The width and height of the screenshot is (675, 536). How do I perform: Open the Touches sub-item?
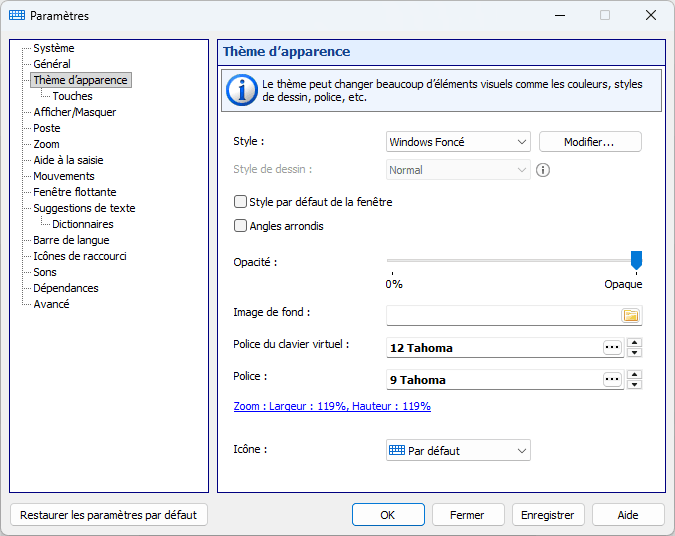(x=72, y=96)
